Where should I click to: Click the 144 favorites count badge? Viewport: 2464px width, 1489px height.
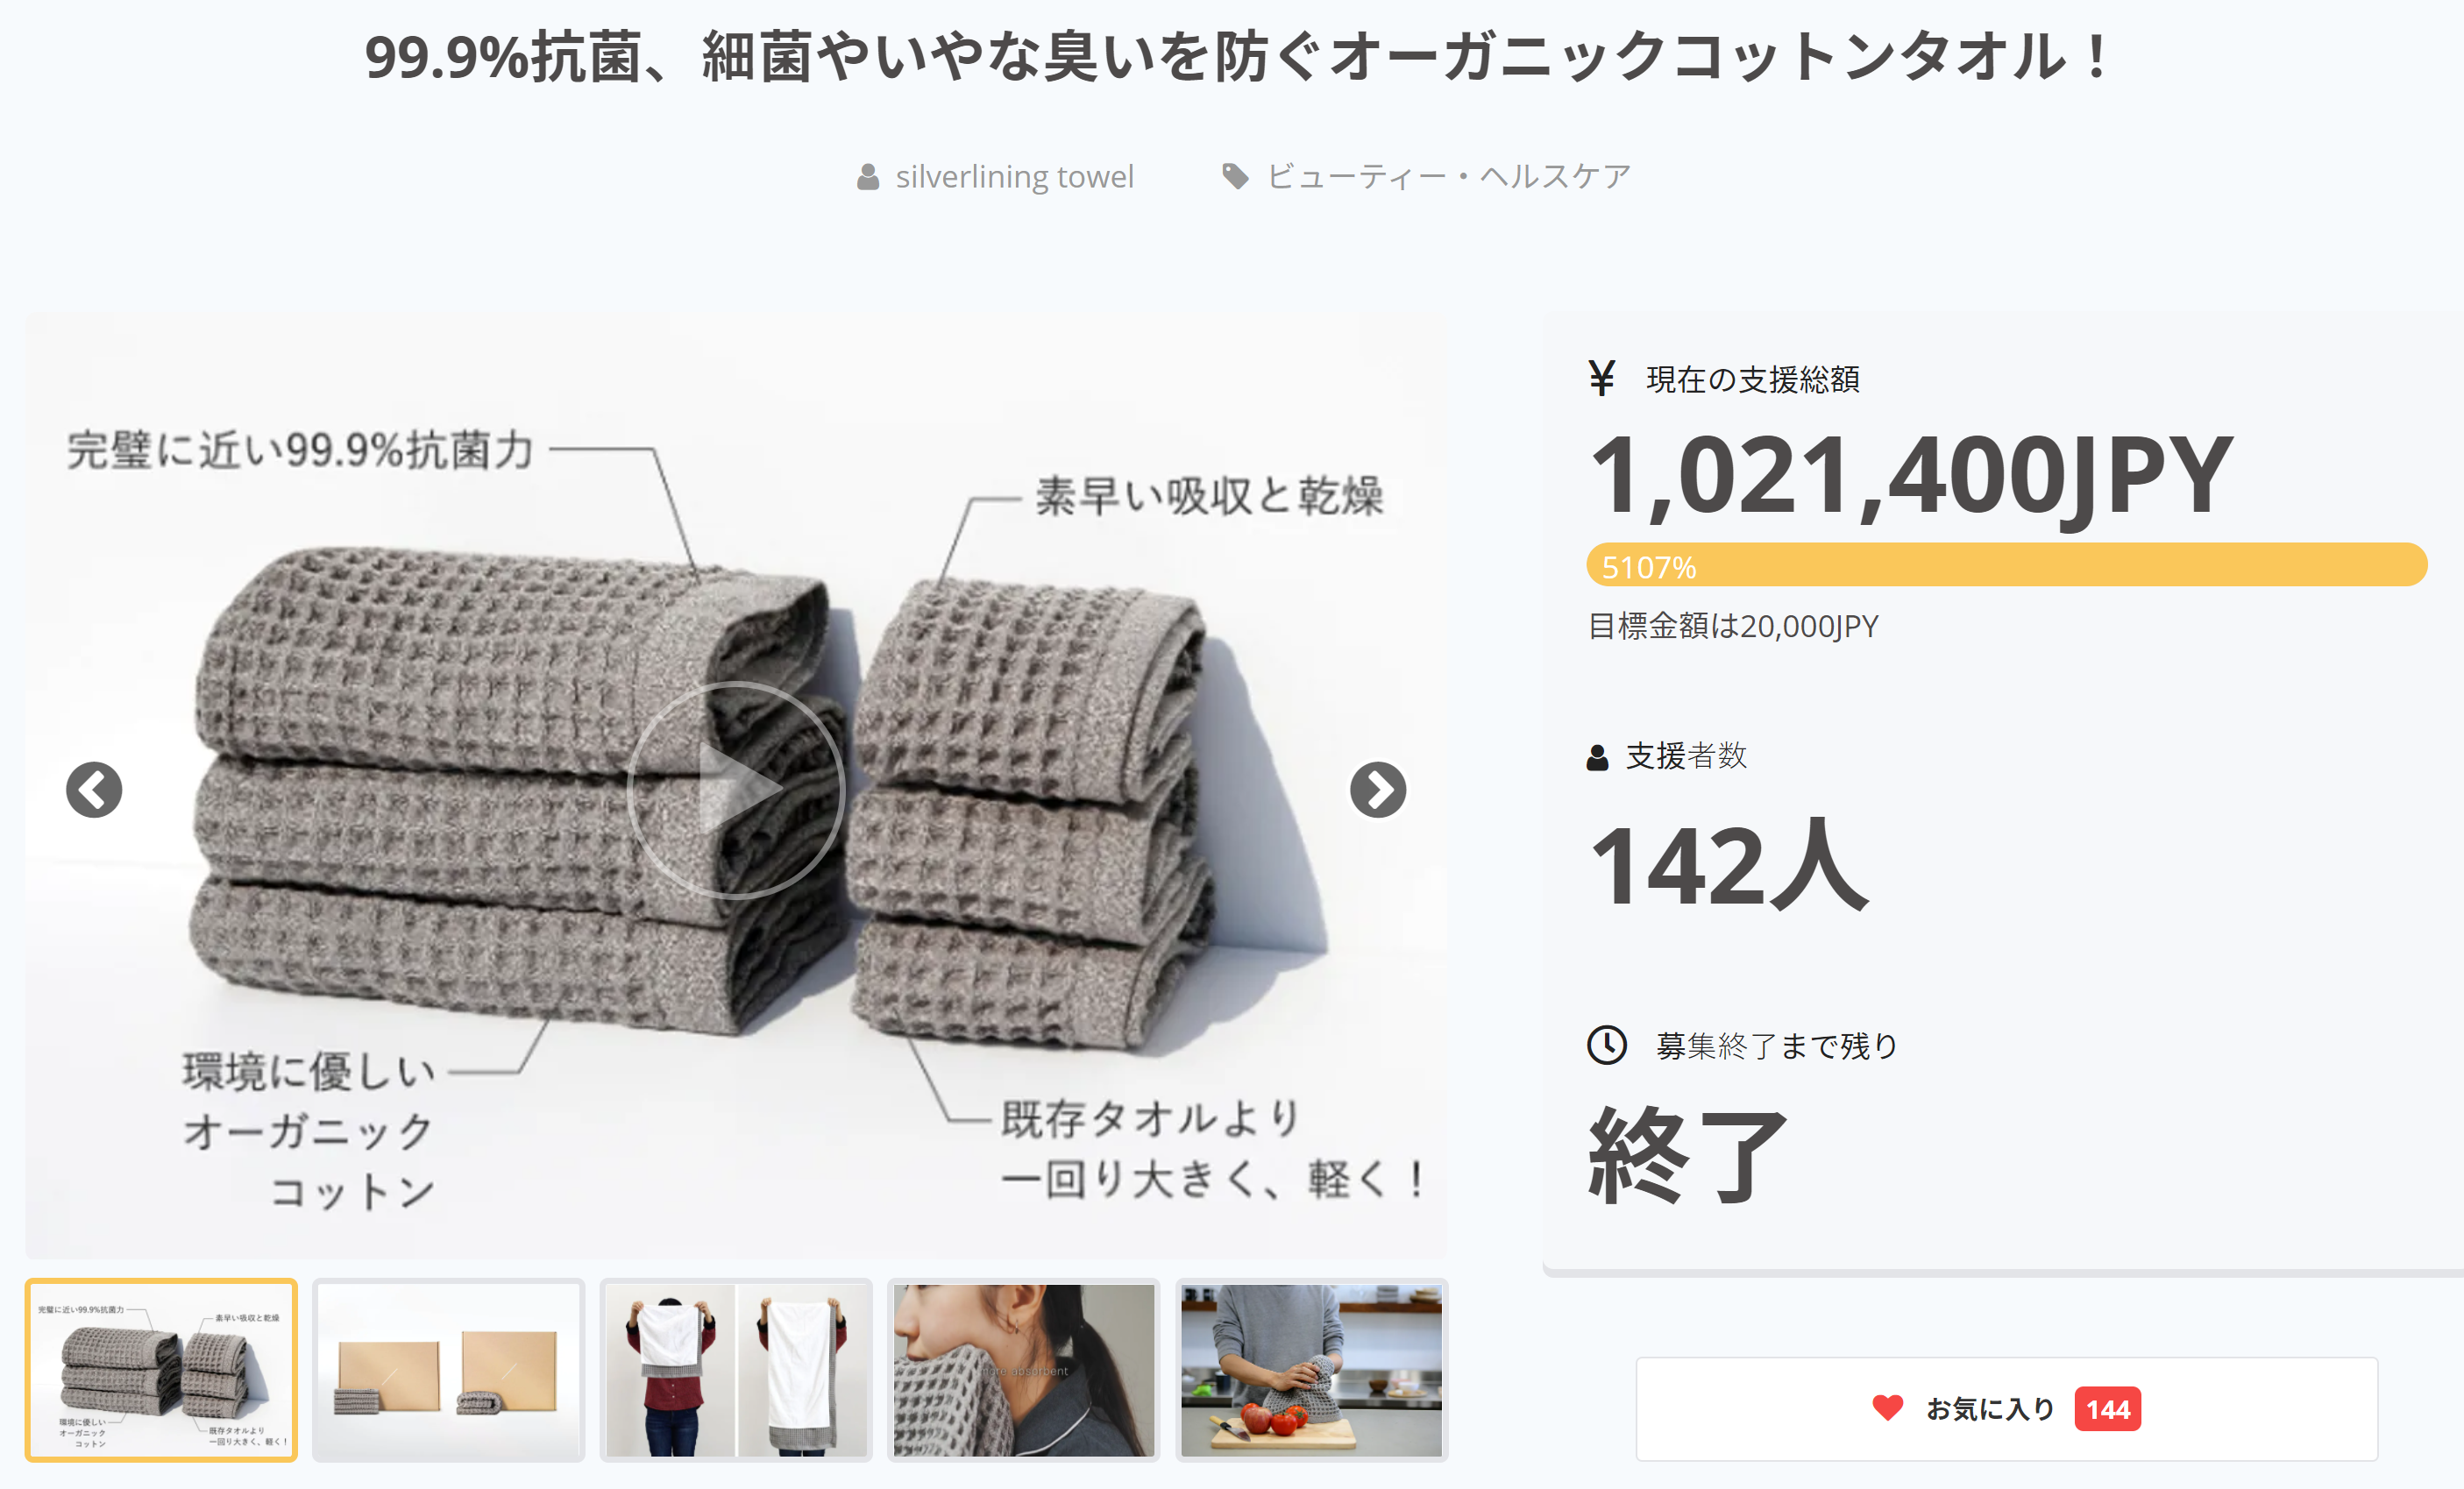2107,1409
